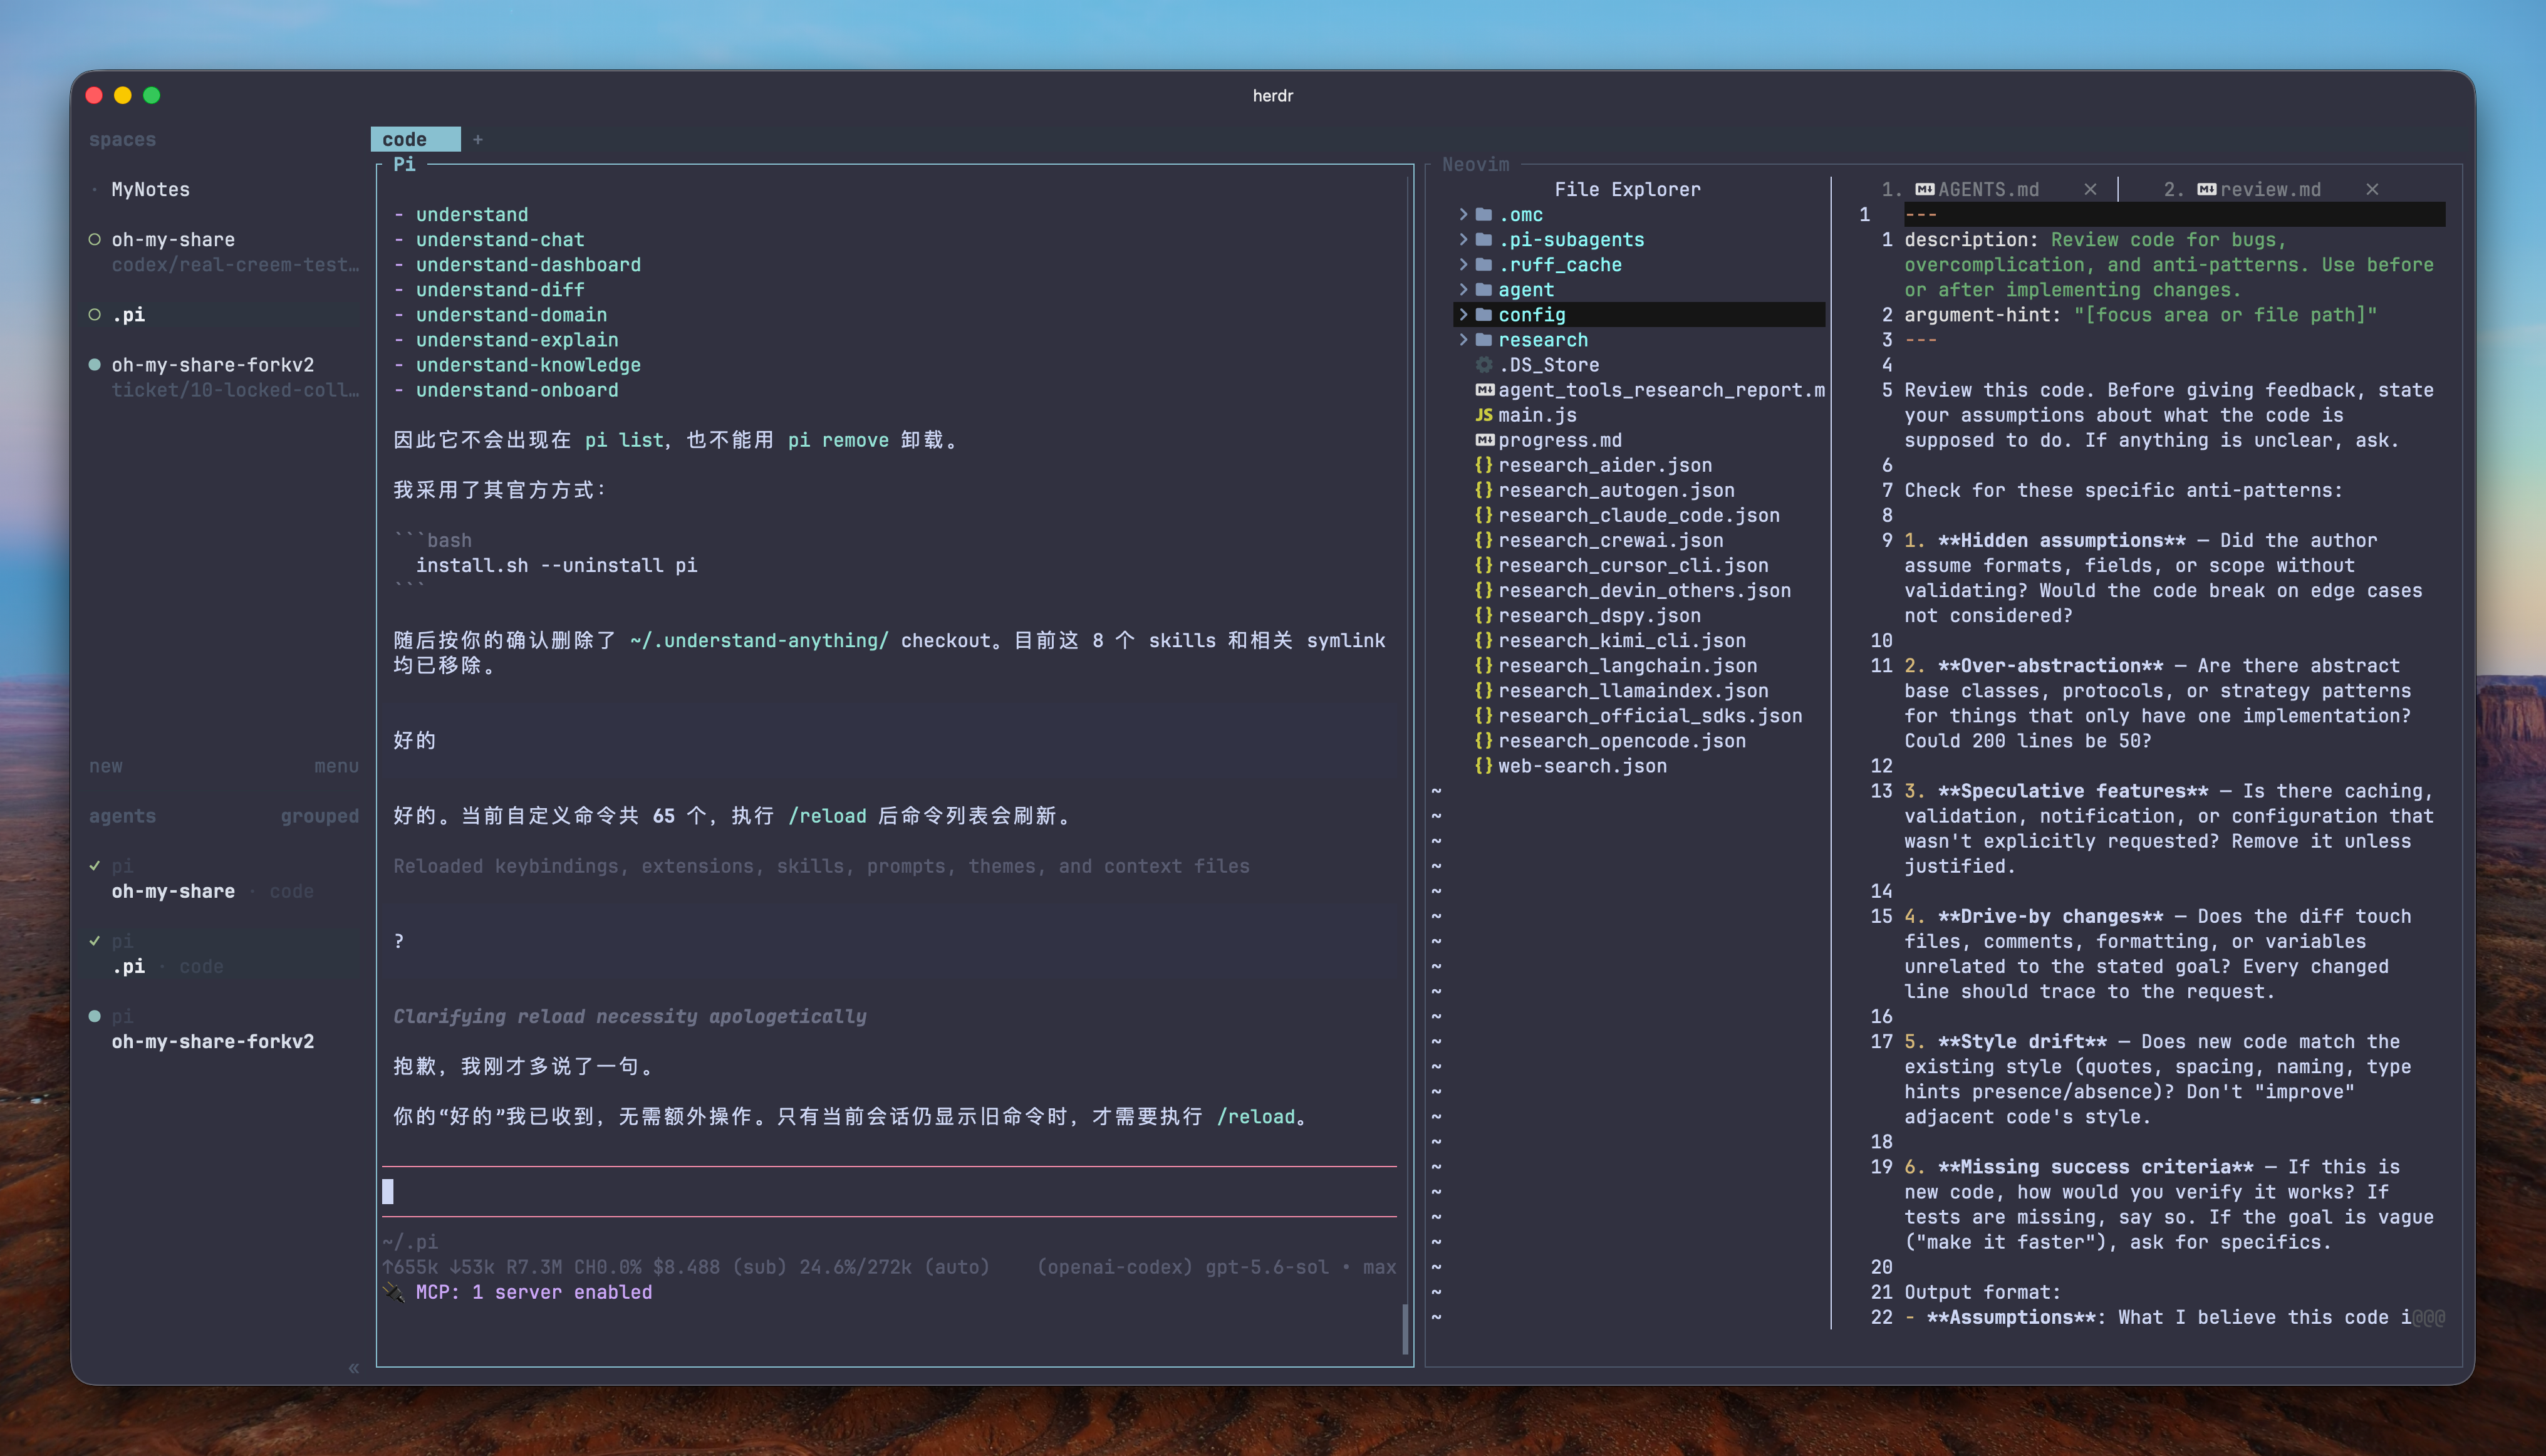
Task: Select the MyNotes space
Action: (151, 190)
